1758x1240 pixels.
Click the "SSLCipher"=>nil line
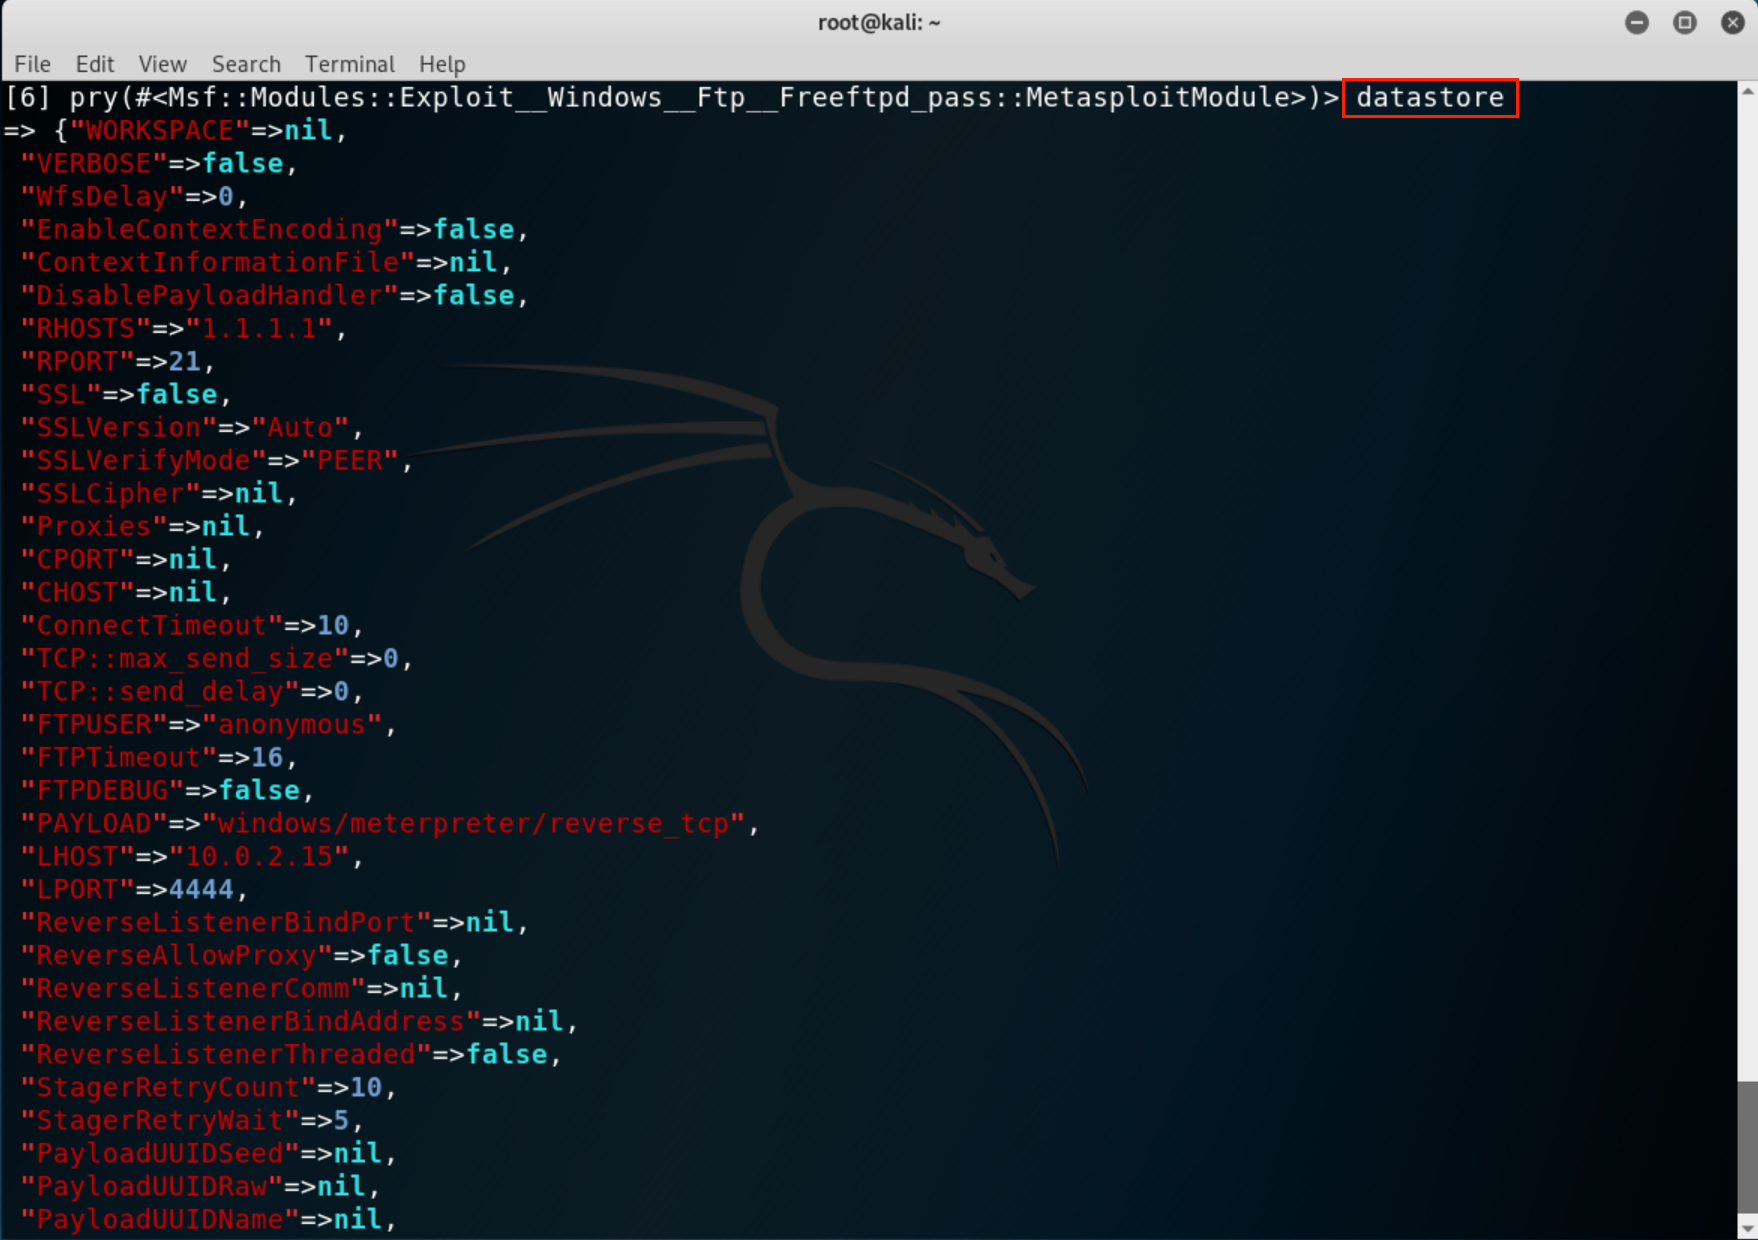click(159, 493)
